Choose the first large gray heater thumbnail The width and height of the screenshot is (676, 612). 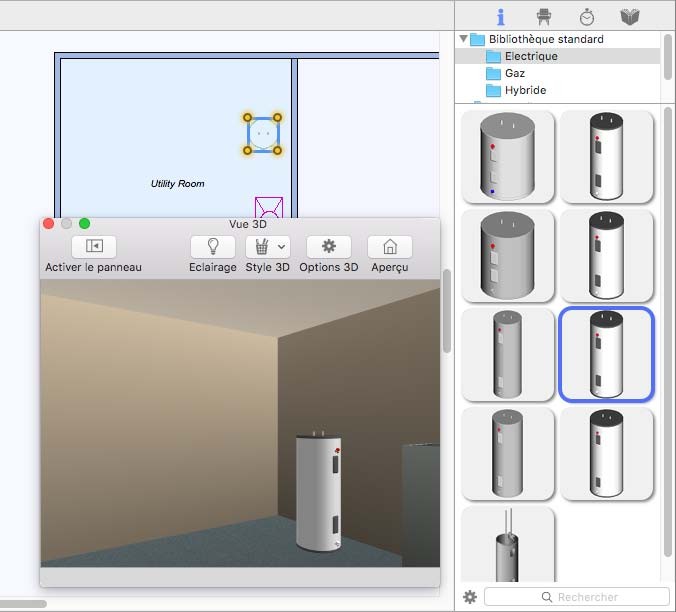pos(508,156)
